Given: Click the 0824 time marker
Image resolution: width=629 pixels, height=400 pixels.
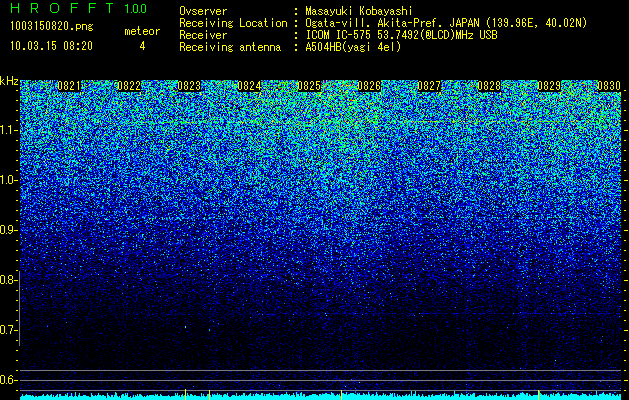Looking at the screenshot, I should click(249, 86).
